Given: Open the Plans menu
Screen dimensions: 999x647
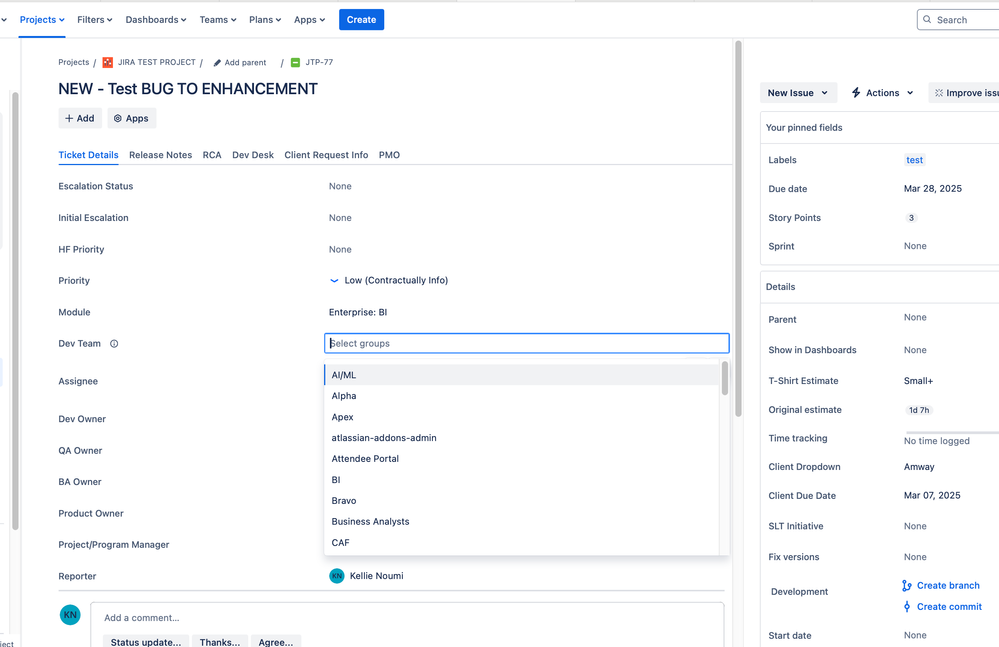Looking at the screenshot, I should click(x=265, y=20).
